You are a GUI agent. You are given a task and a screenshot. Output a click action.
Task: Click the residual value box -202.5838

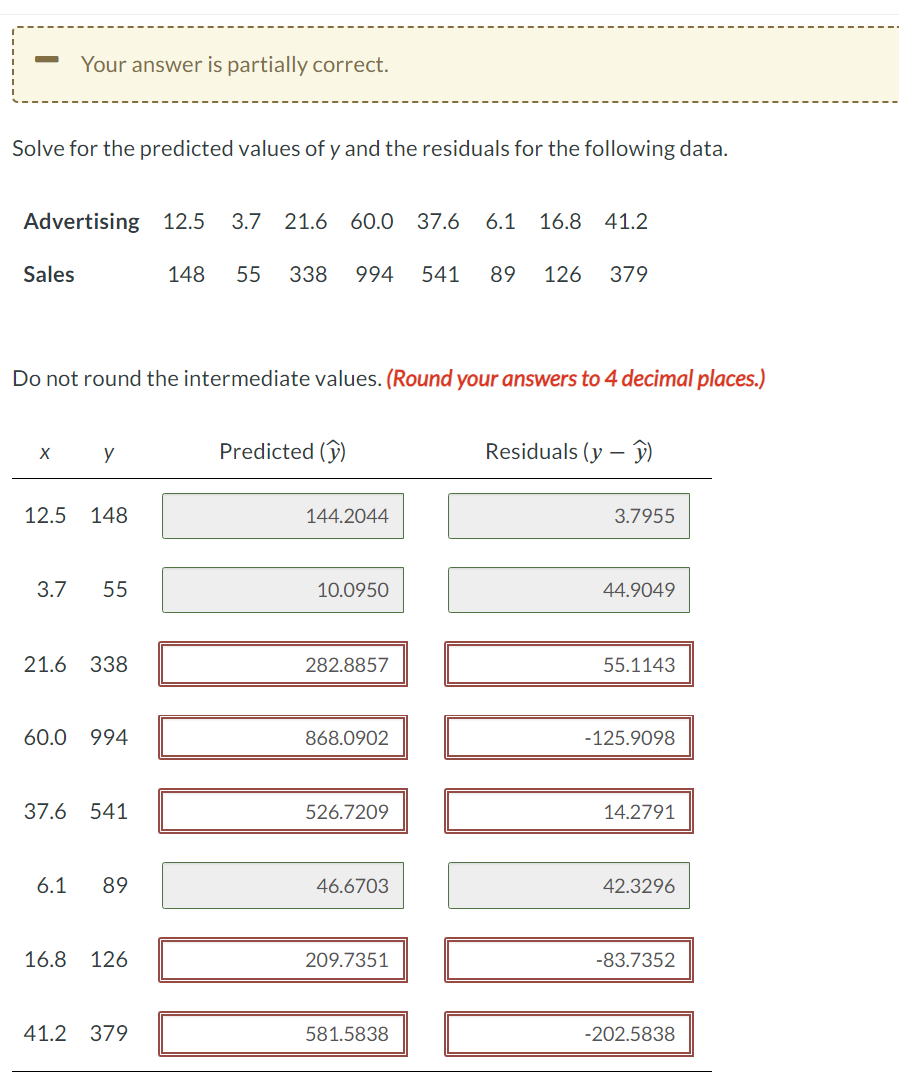569,1034
